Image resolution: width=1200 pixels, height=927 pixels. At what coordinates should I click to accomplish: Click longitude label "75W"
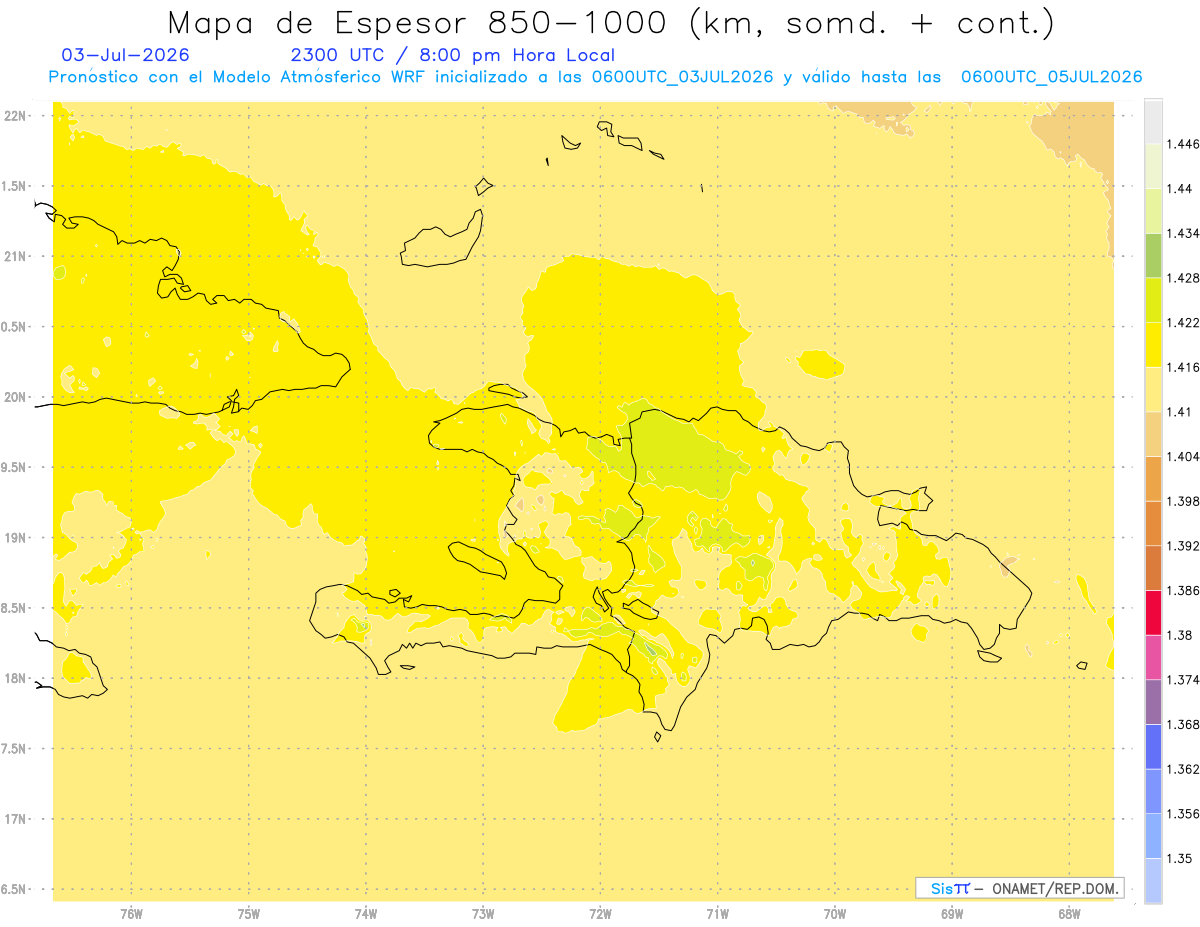click(x=249, y=914)
